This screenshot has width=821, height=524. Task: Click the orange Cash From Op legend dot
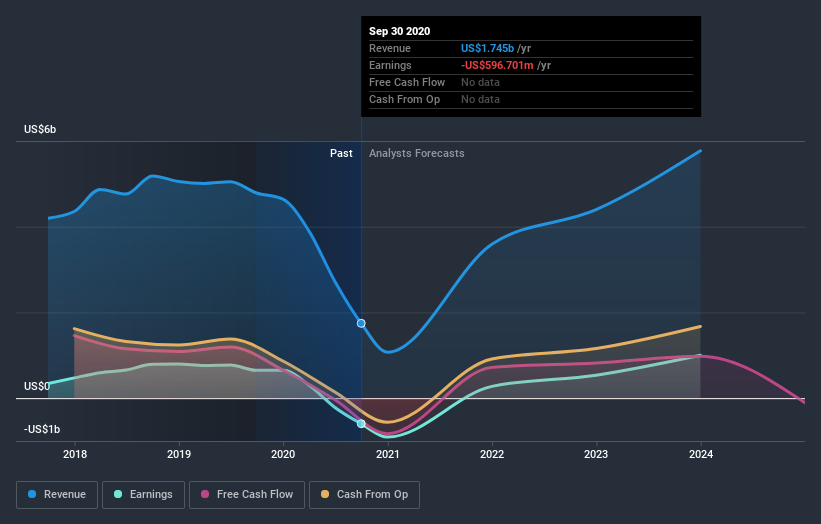325,494
